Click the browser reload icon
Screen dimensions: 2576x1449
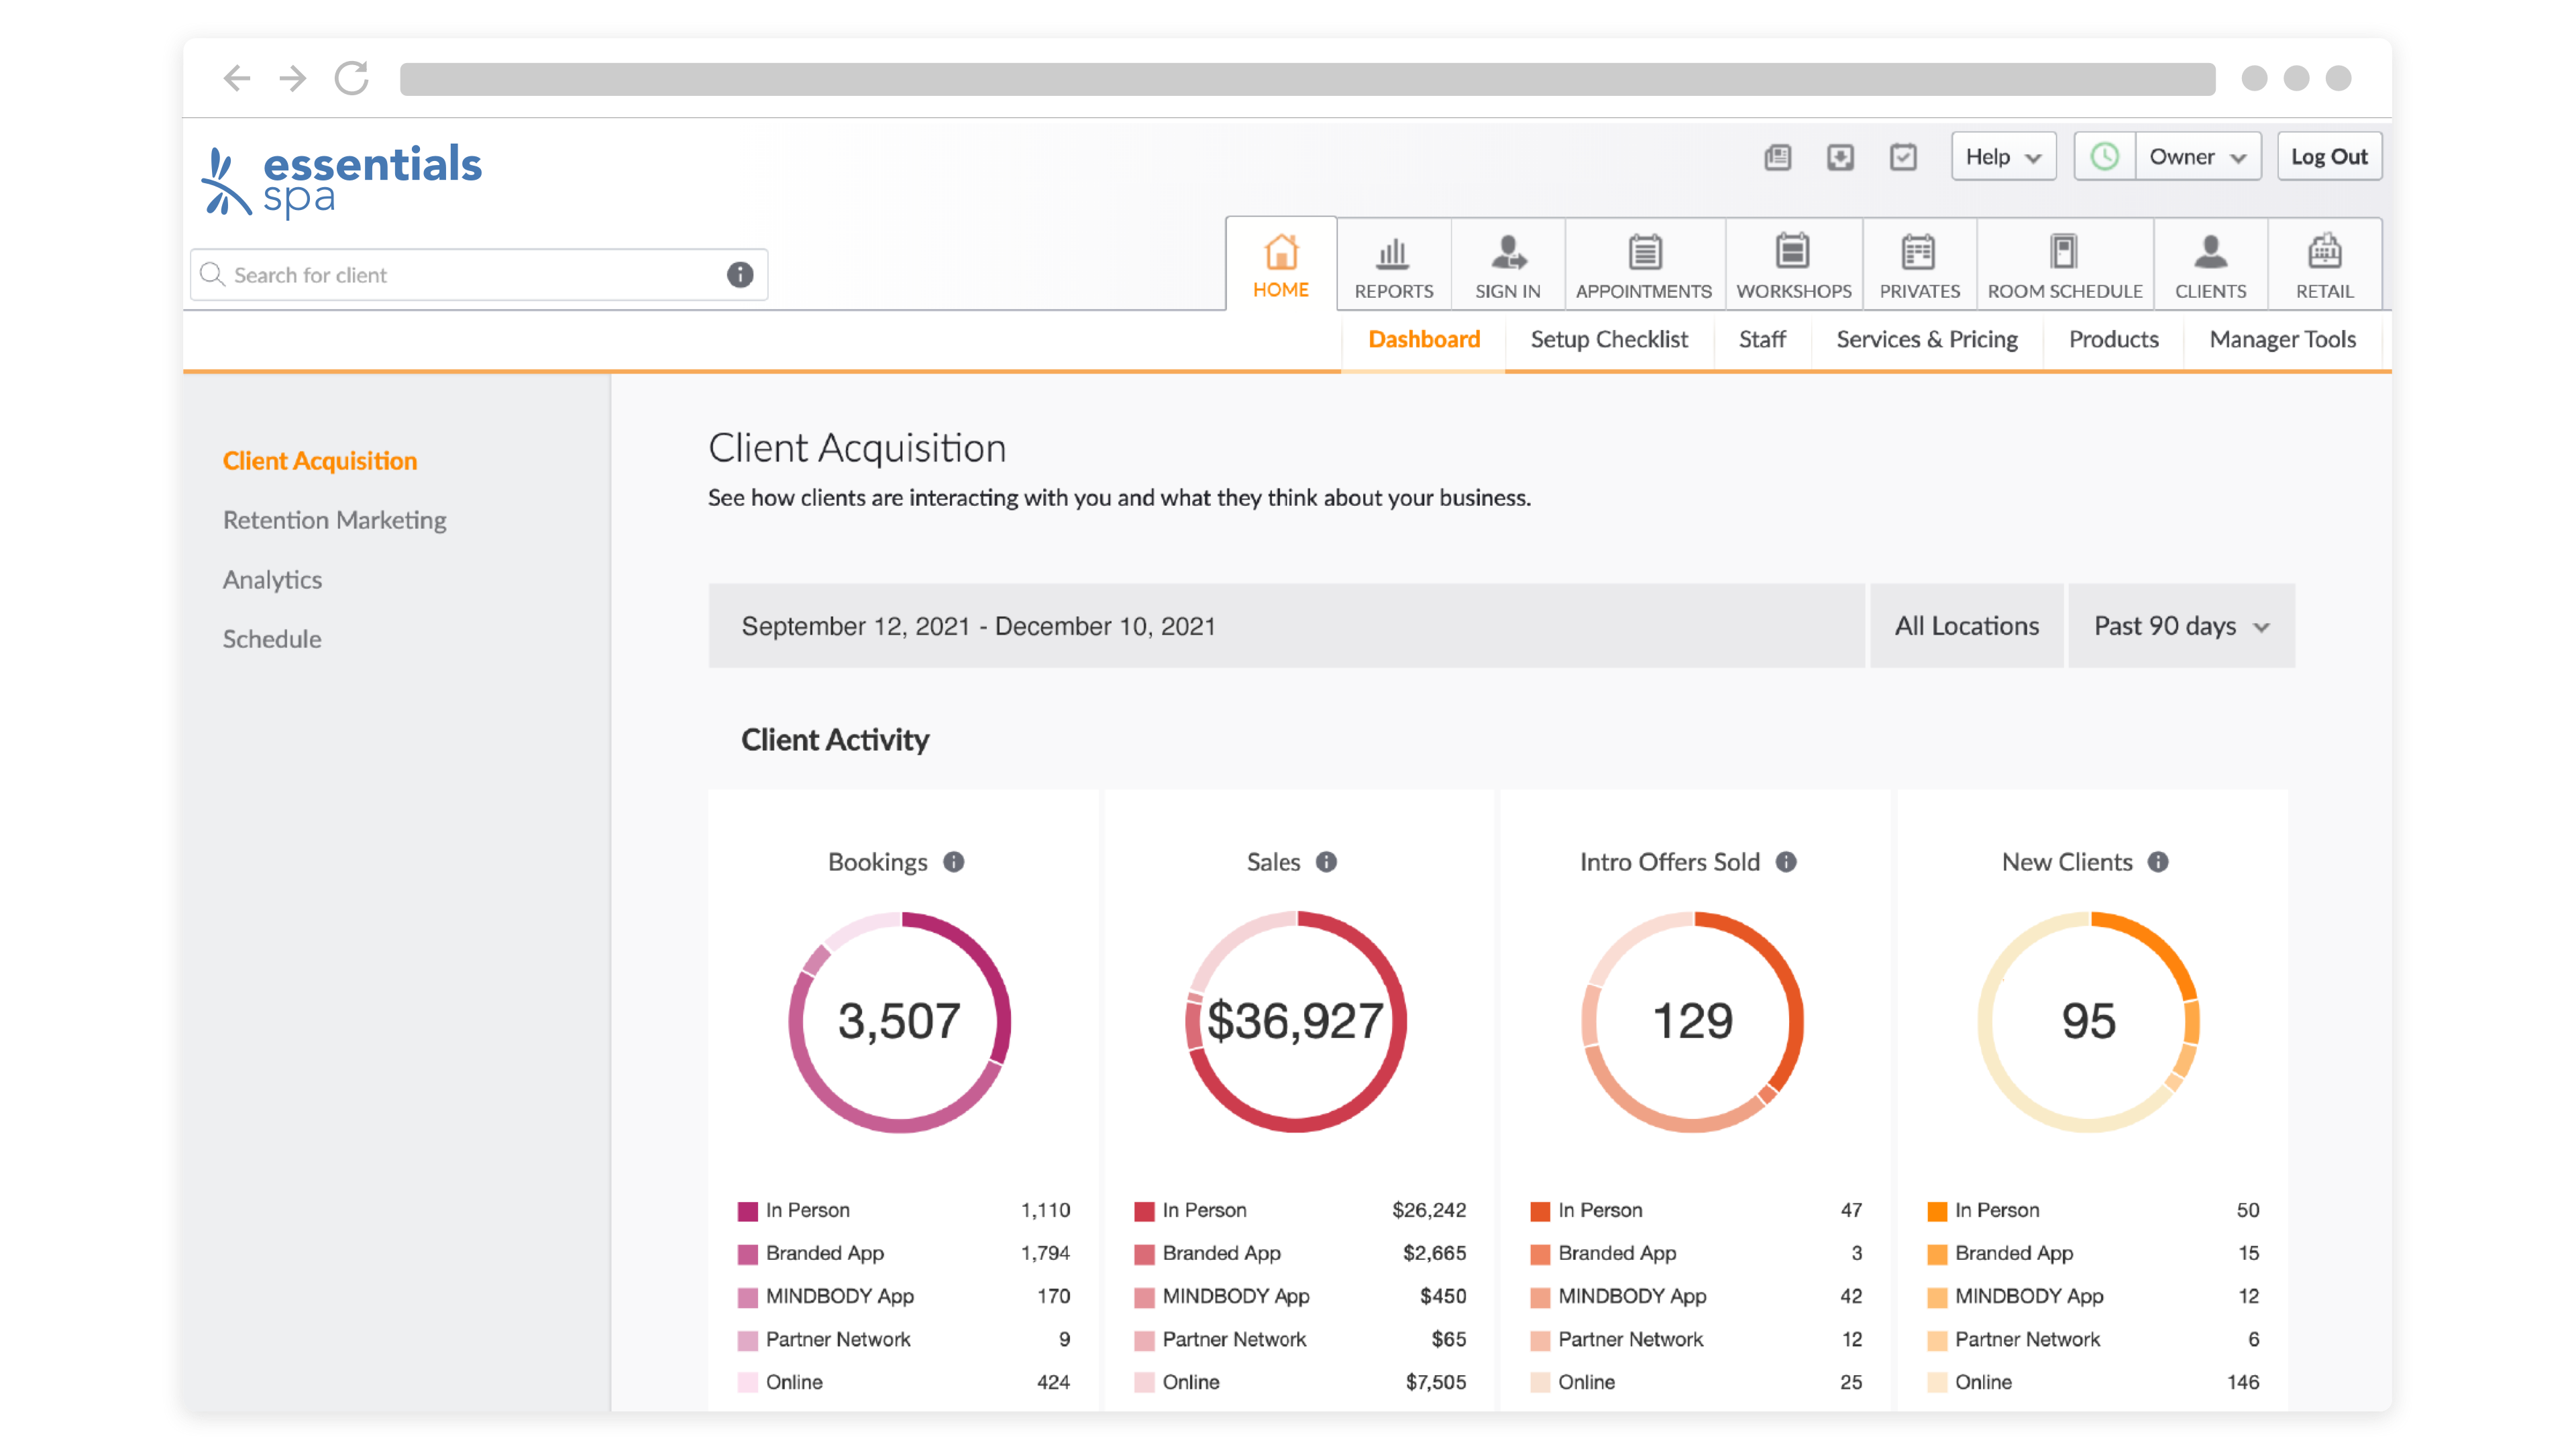click(352, 78)
